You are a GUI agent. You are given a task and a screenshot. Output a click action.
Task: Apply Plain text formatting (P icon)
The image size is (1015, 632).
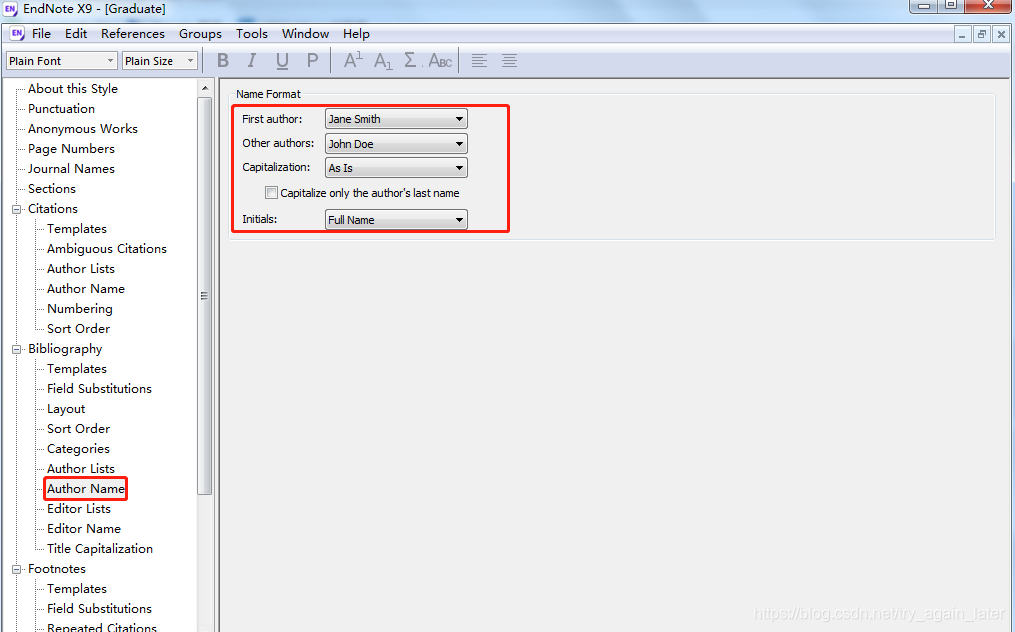point(313,61)
